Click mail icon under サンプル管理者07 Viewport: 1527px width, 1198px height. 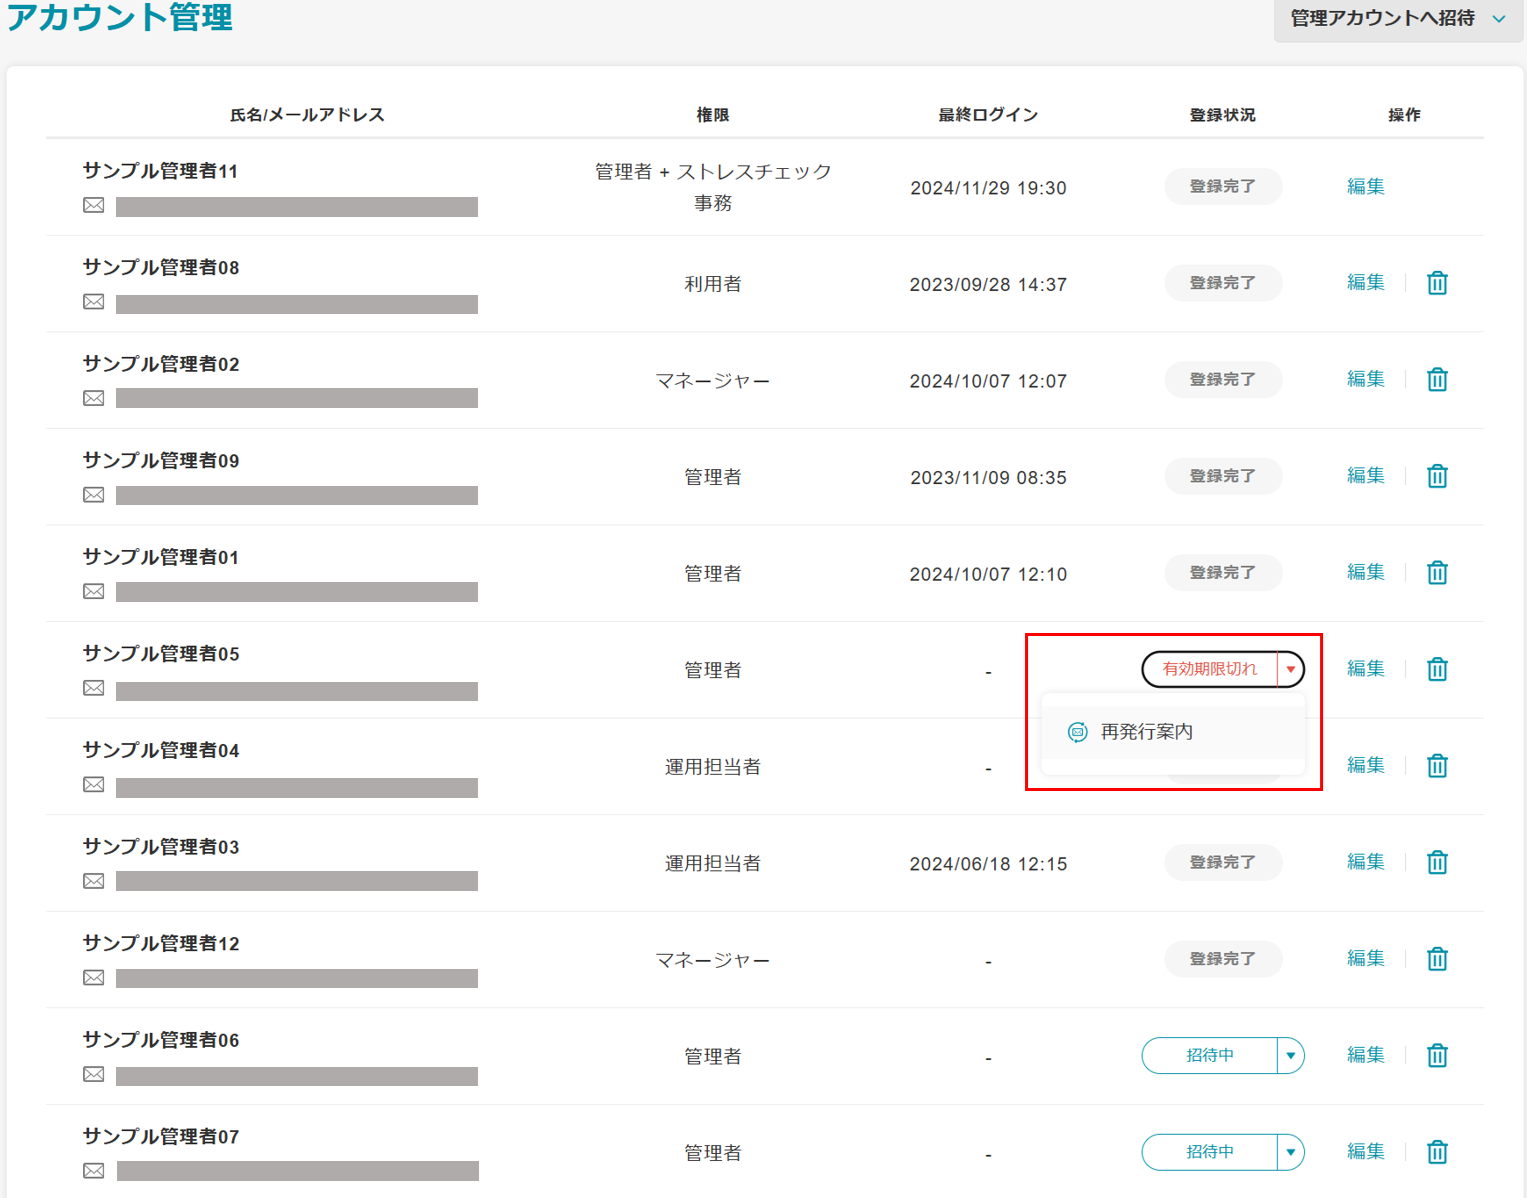[x=94, y=1170]
